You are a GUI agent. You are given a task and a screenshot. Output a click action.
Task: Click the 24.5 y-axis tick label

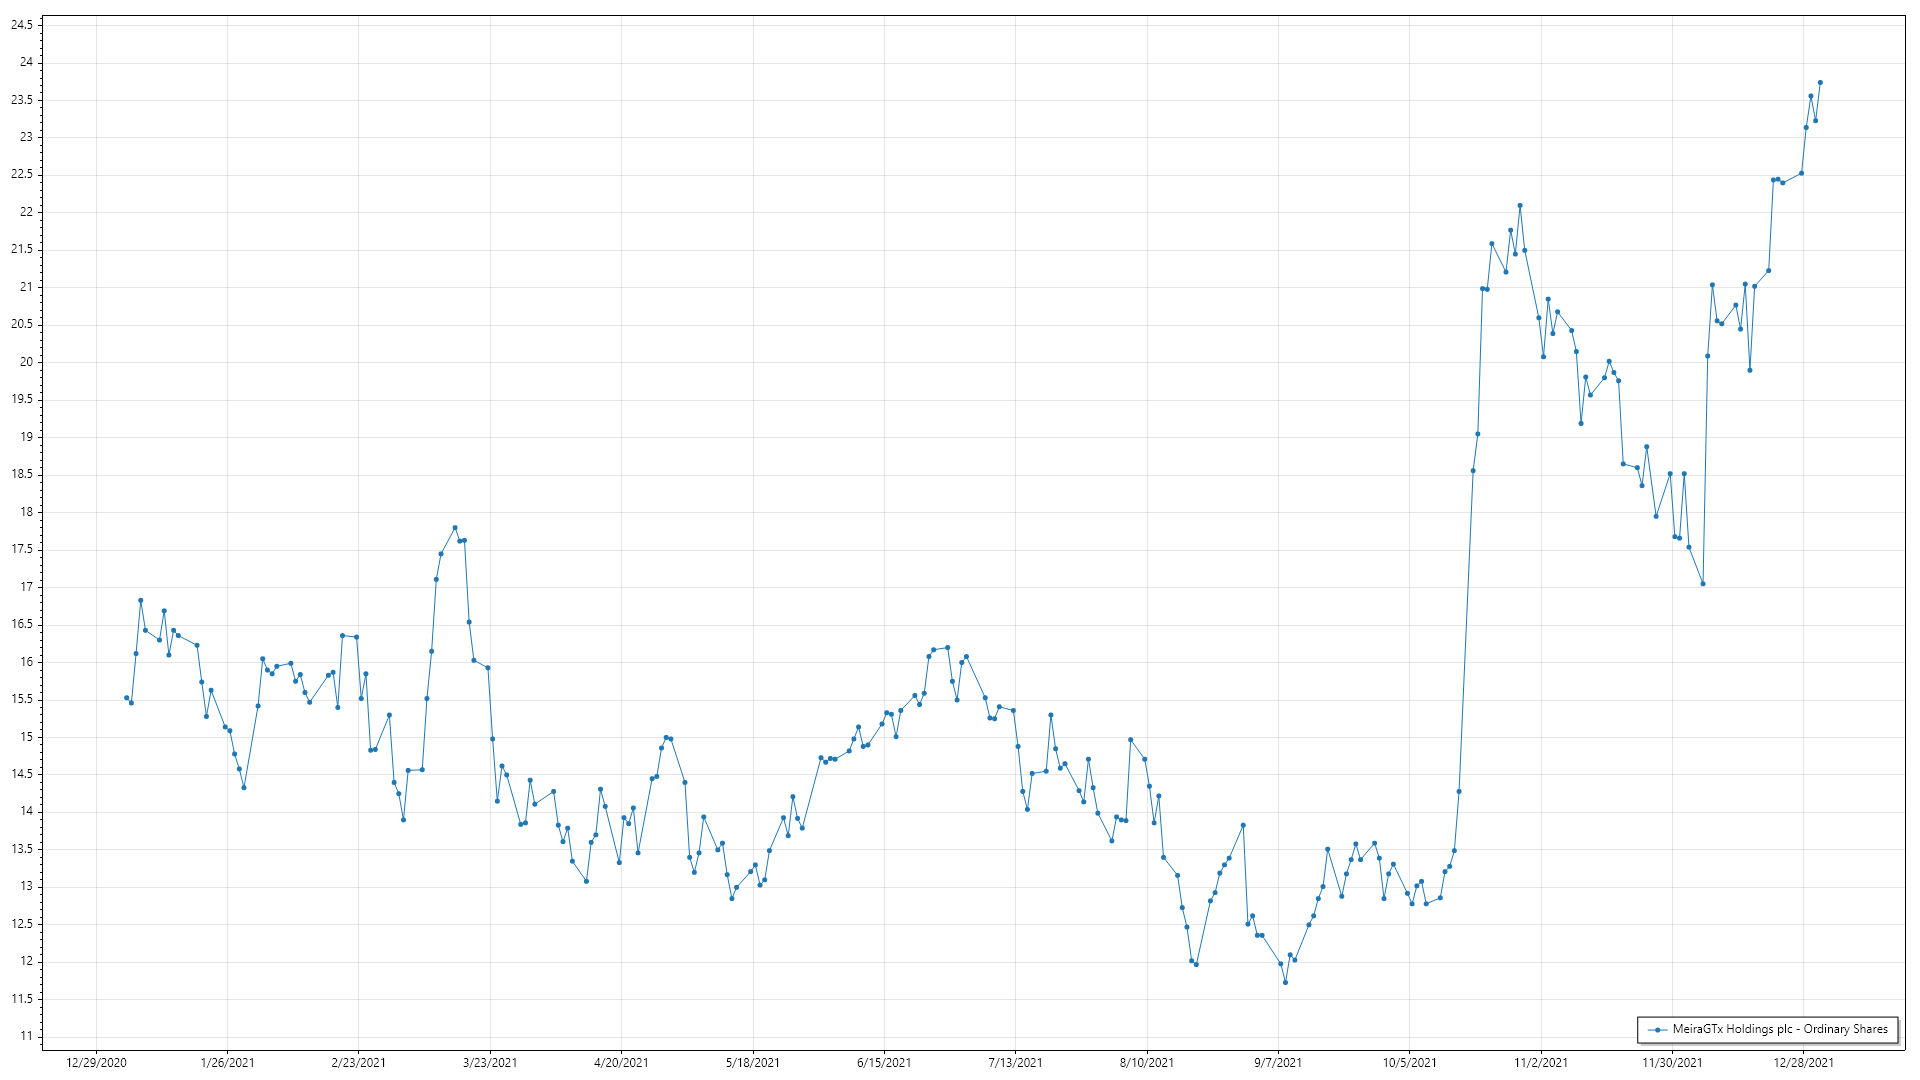[x=22, y=25]
